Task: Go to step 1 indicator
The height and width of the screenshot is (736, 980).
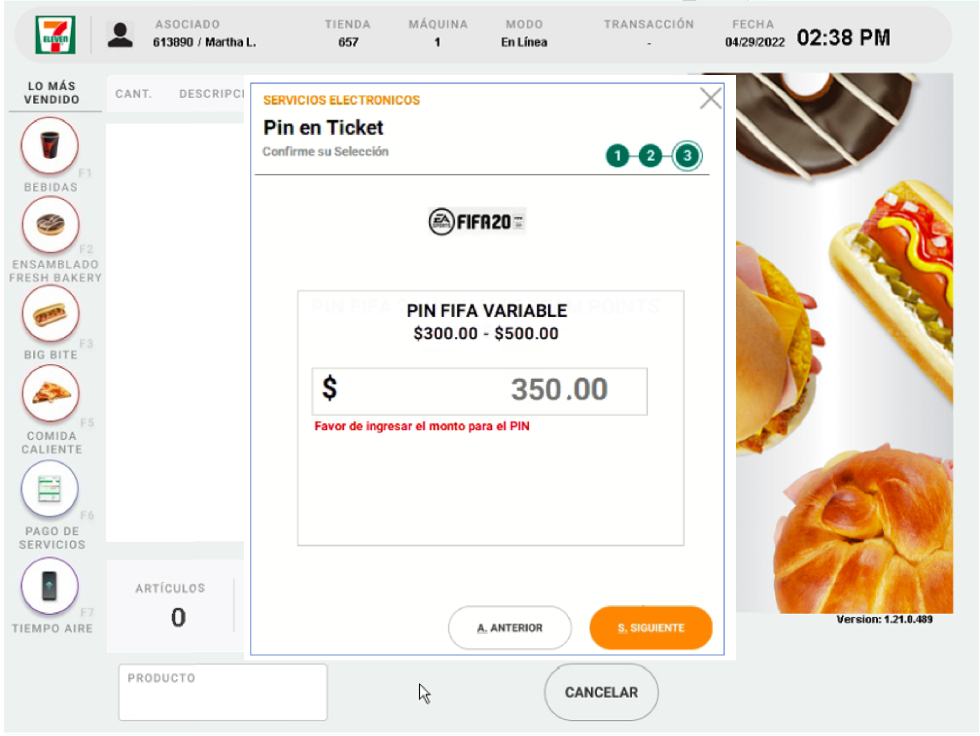Action: click(618, 156)
